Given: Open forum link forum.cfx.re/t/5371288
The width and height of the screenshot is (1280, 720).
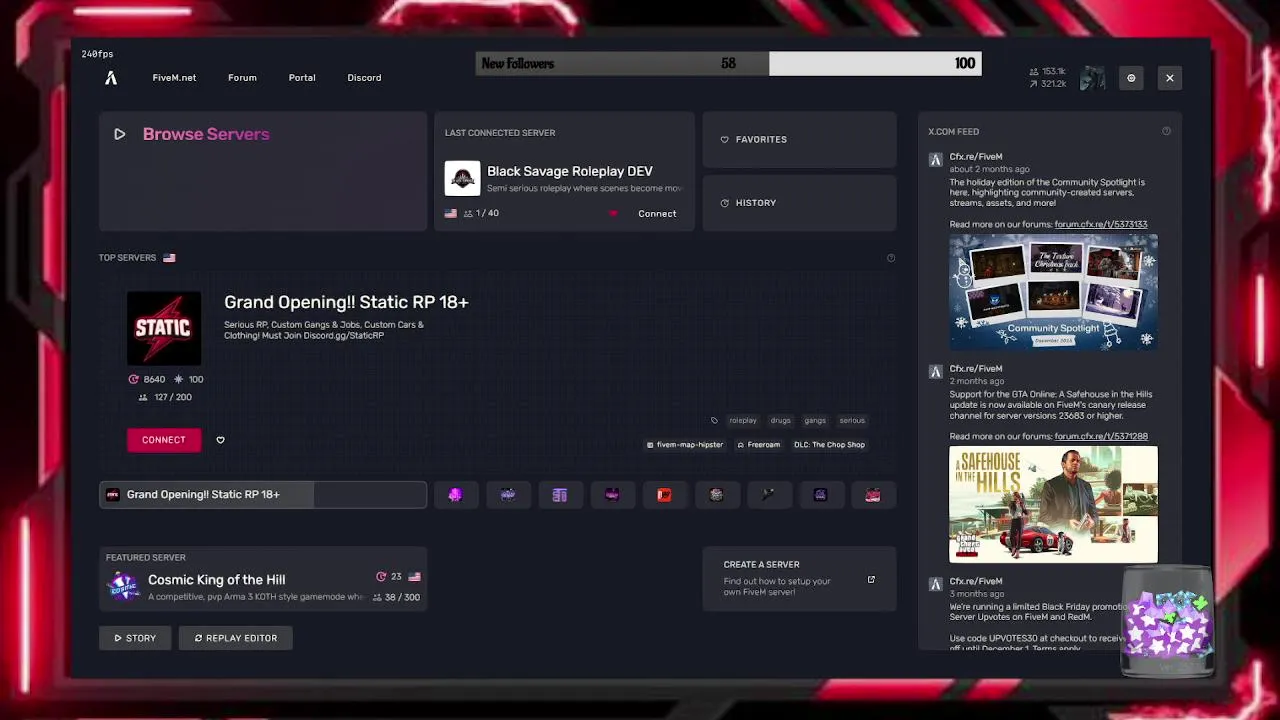Looking at the screenshot, I should coord(1101,437).
